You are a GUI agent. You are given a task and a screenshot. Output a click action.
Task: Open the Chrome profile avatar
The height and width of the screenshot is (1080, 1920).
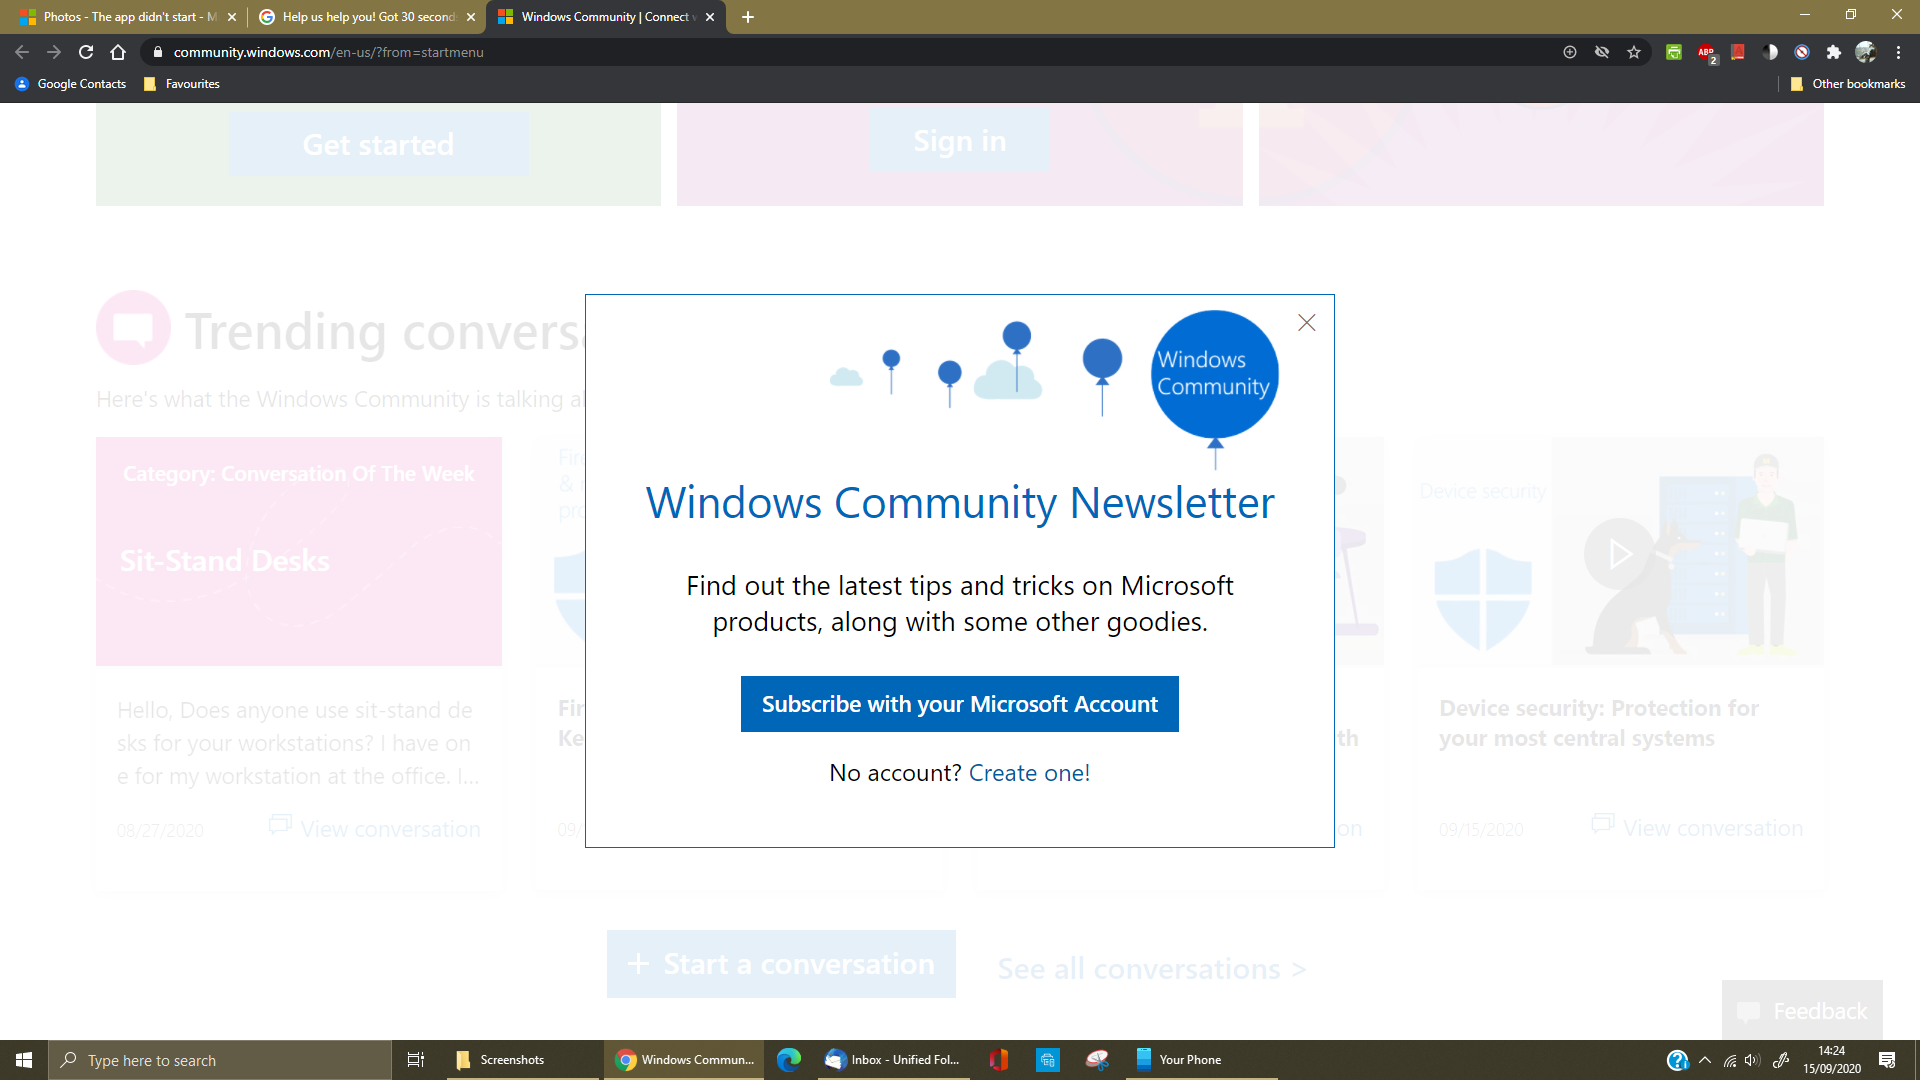(x=1866, y=52)
